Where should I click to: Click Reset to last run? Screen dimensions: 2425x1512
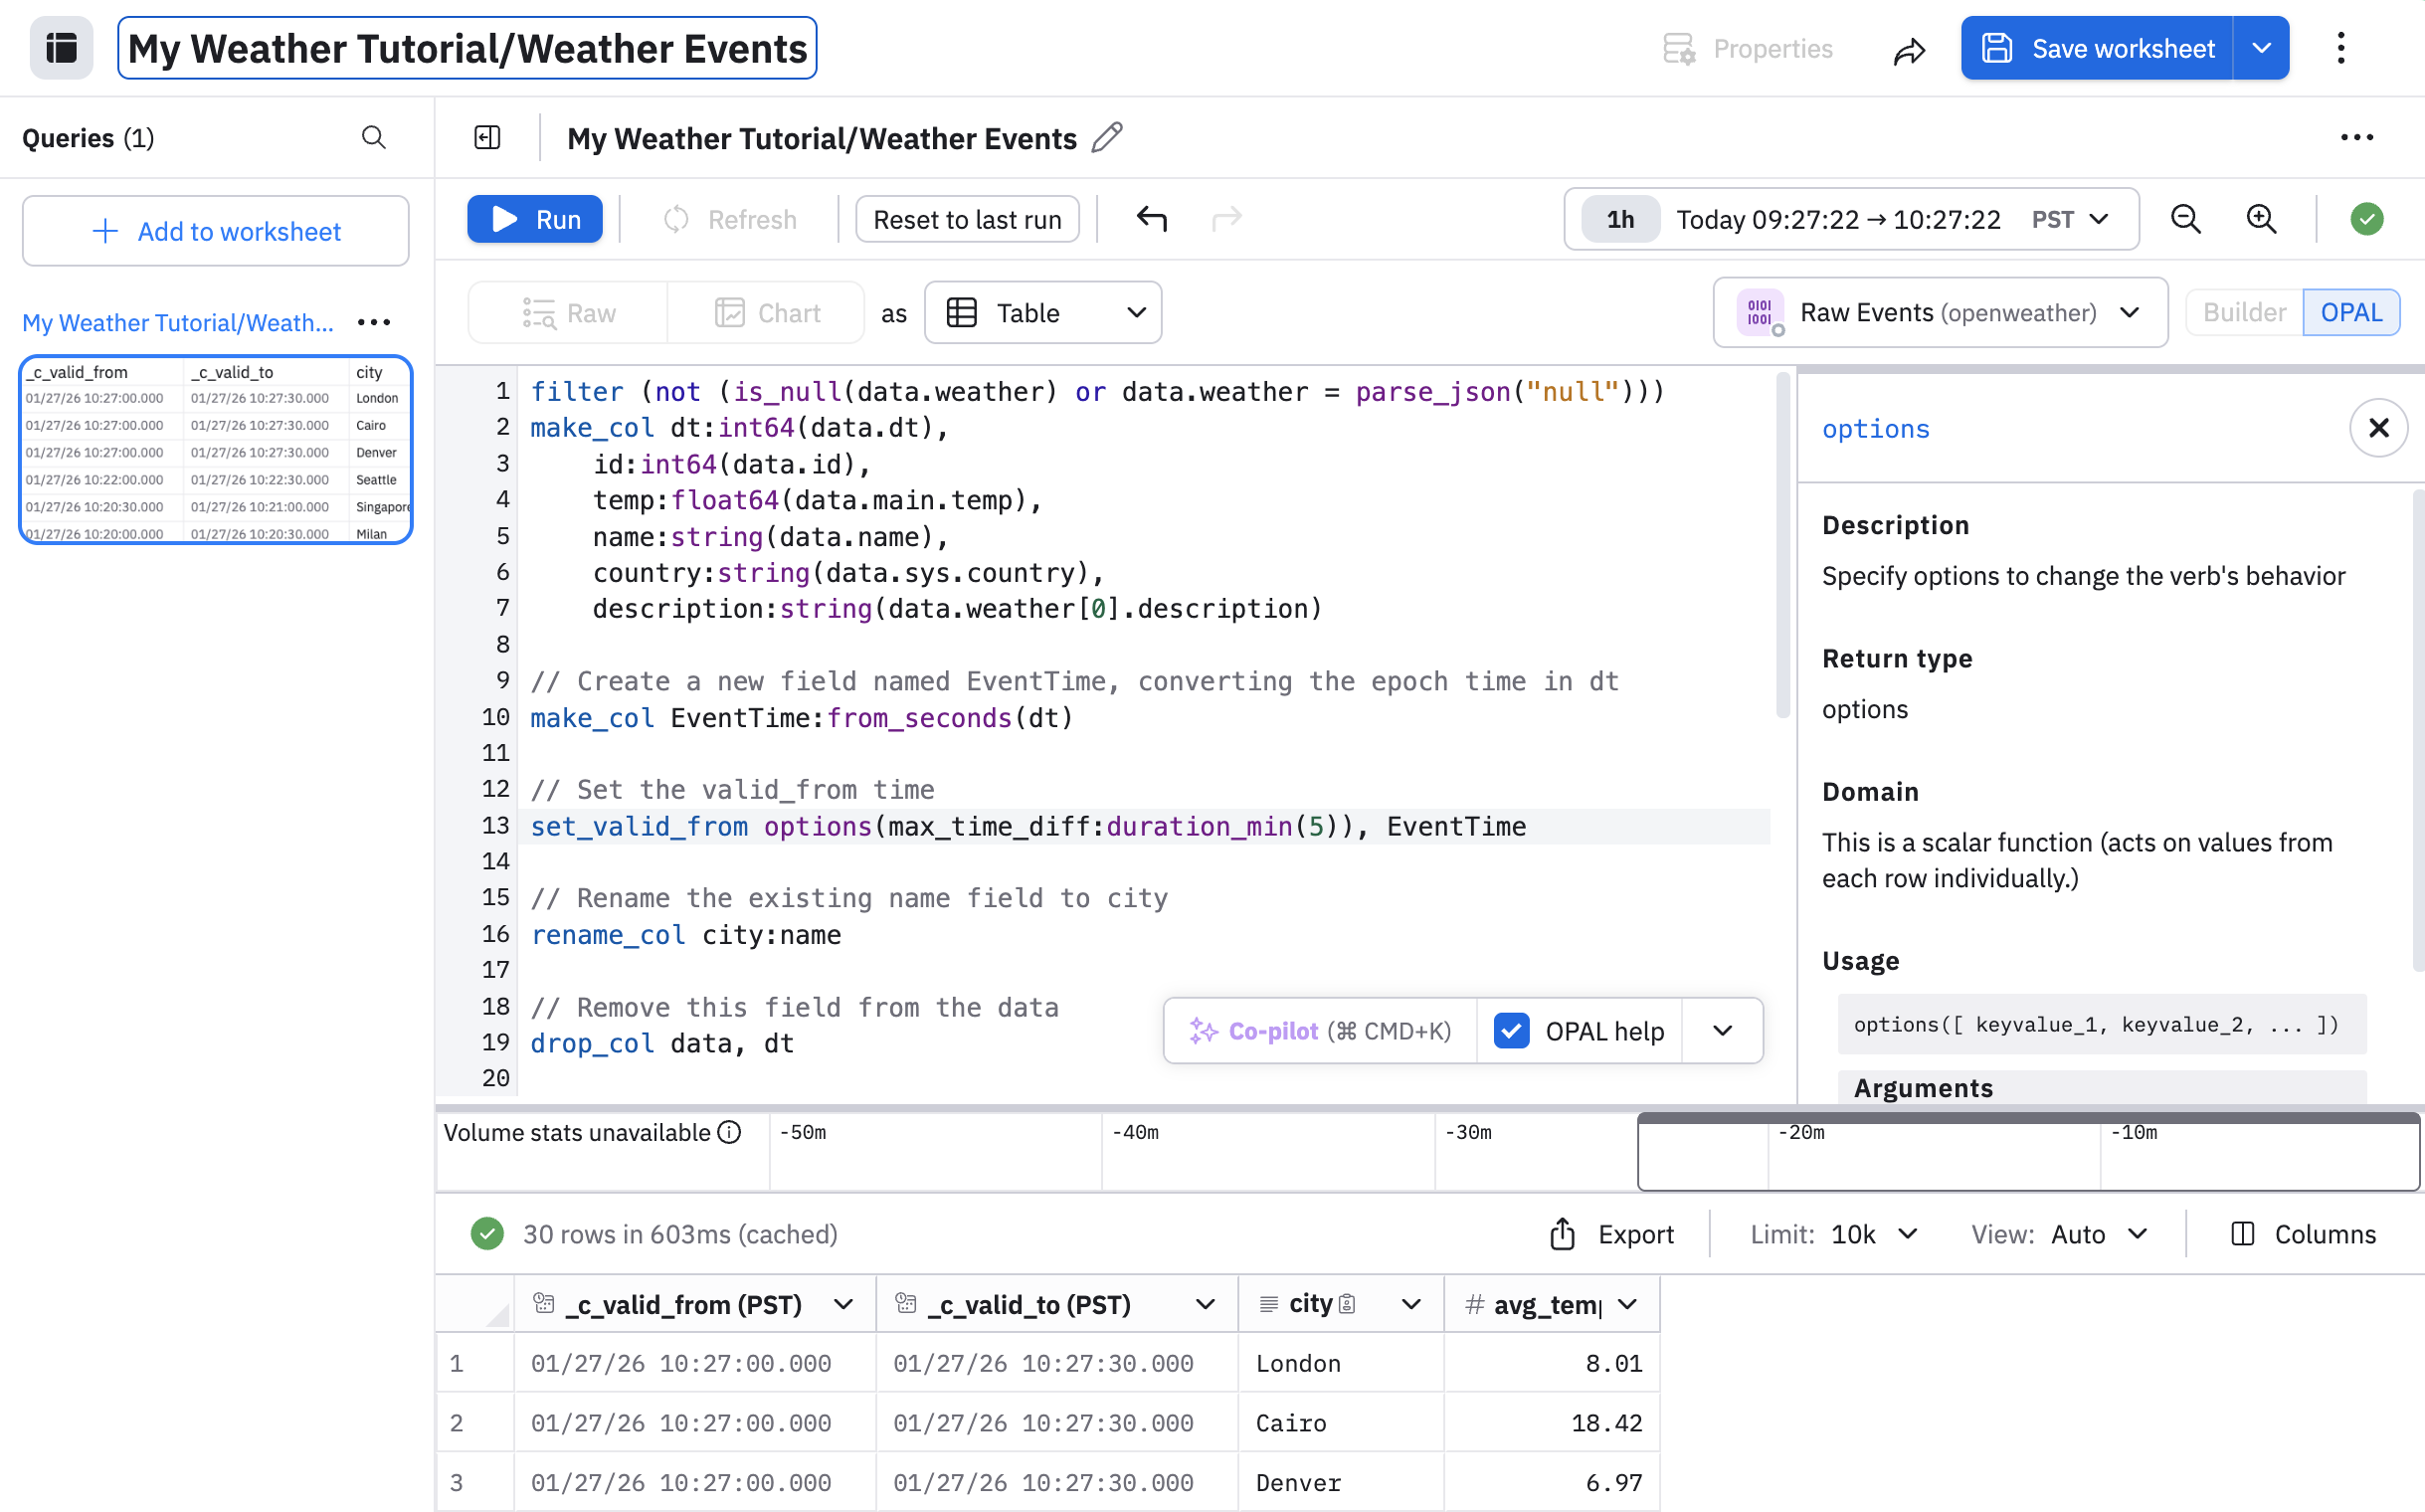point(966,219)
